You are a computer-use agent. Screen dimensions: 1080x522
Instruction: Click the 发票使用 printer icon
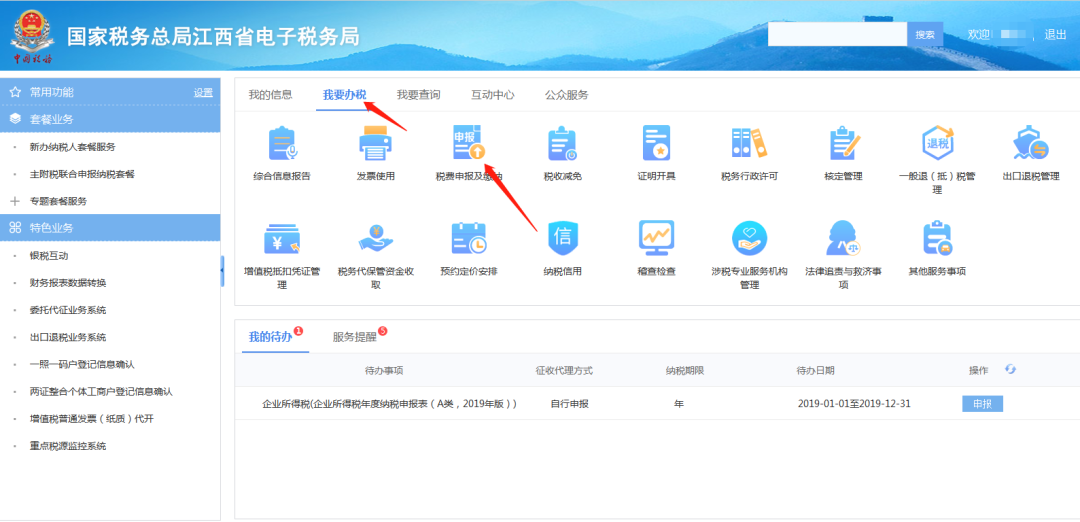376,145
